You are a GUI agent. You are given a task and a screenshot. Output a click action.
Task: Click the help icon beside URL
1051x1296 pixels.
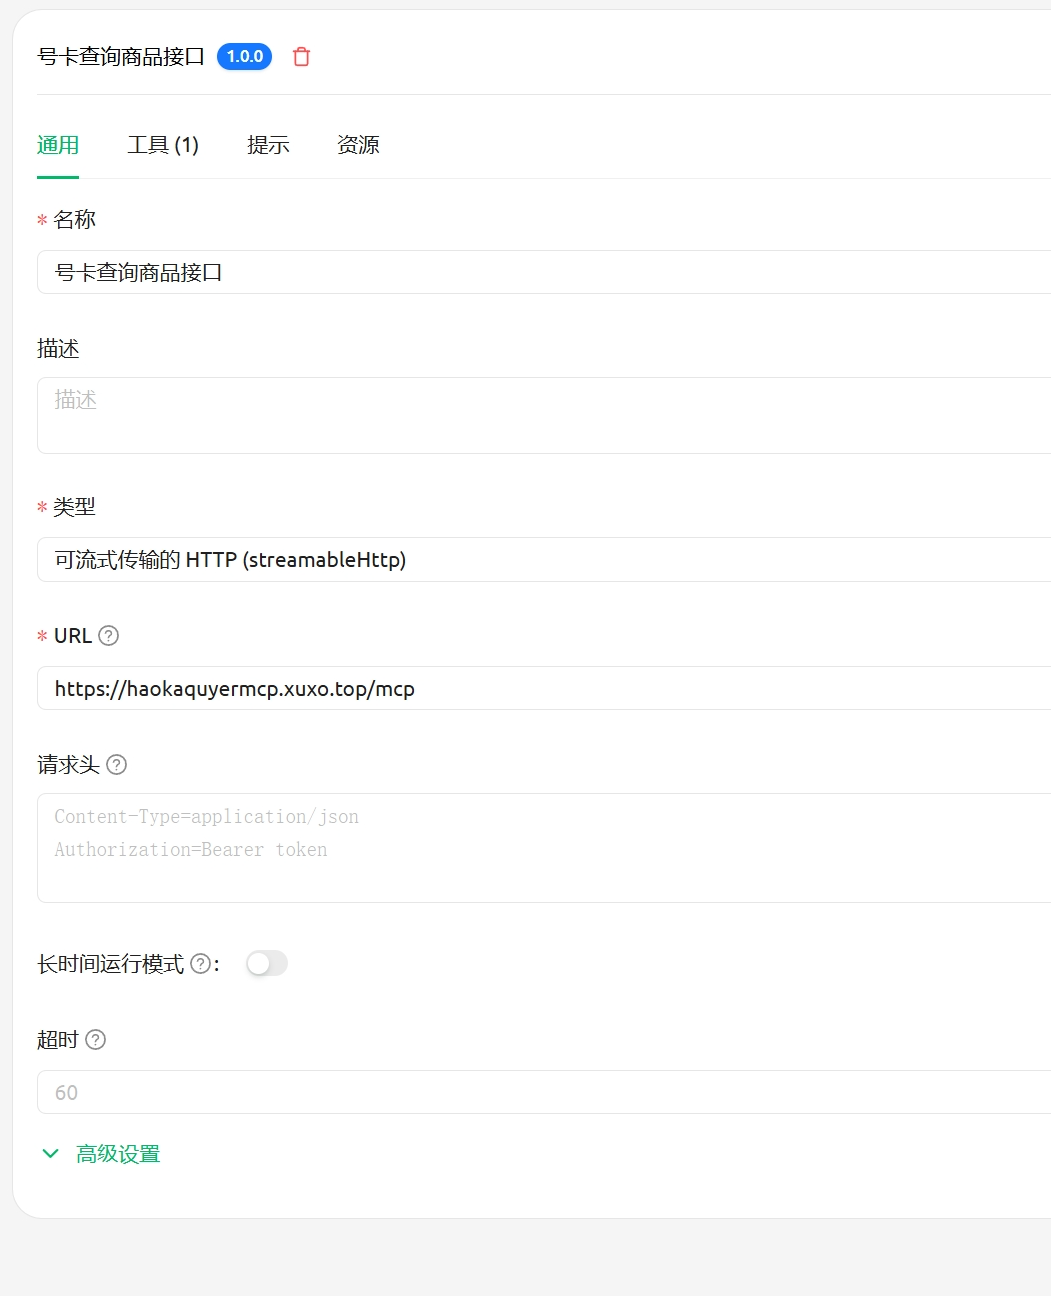[x=109, y=636]
